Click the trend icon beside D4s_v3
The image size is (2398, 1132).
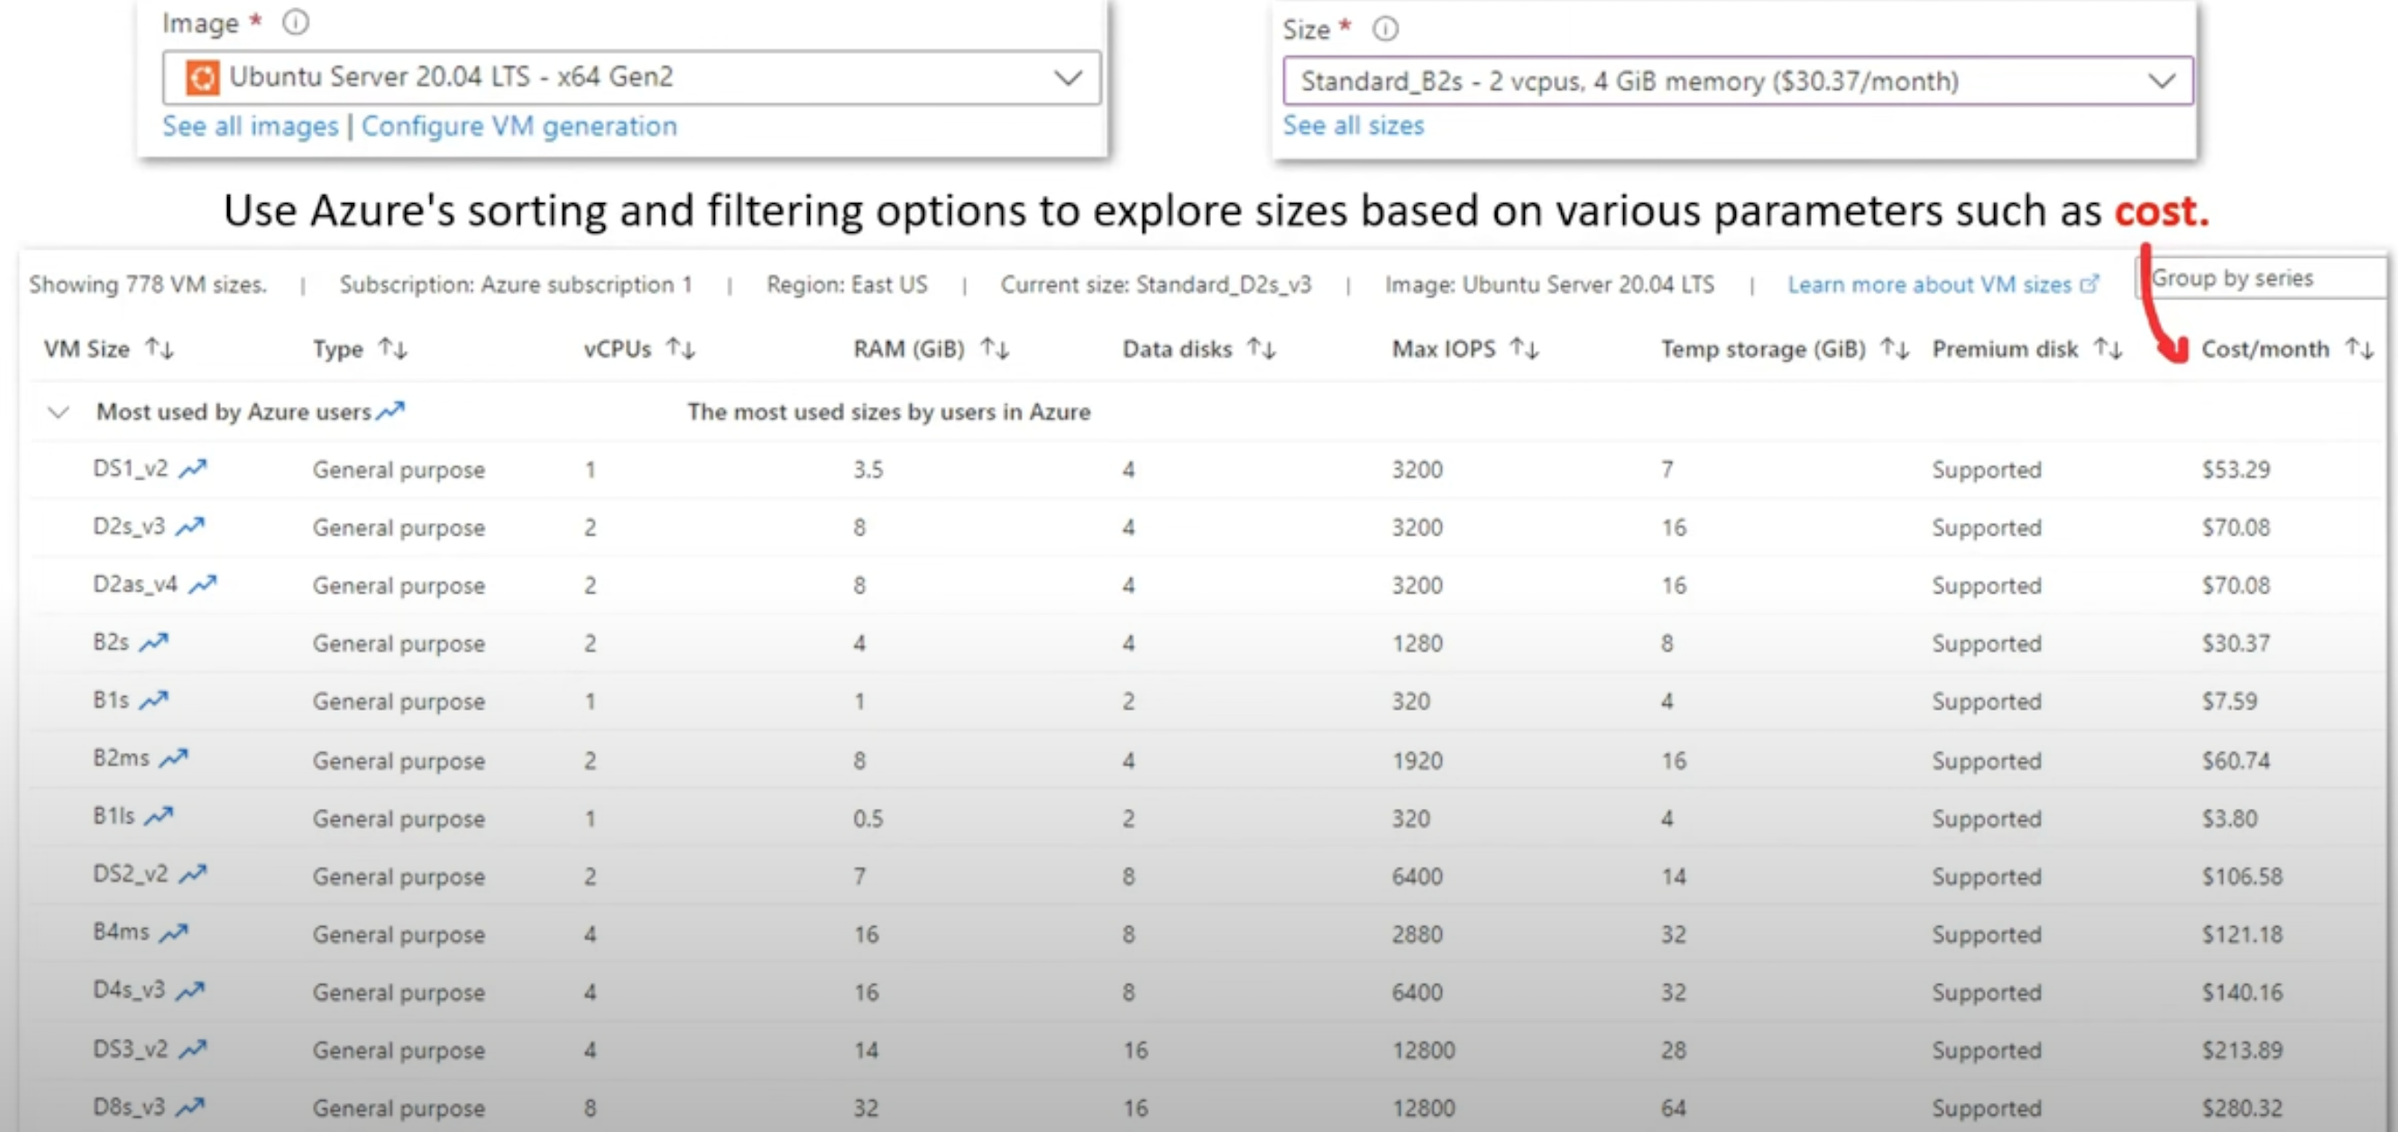coord(190,990)
